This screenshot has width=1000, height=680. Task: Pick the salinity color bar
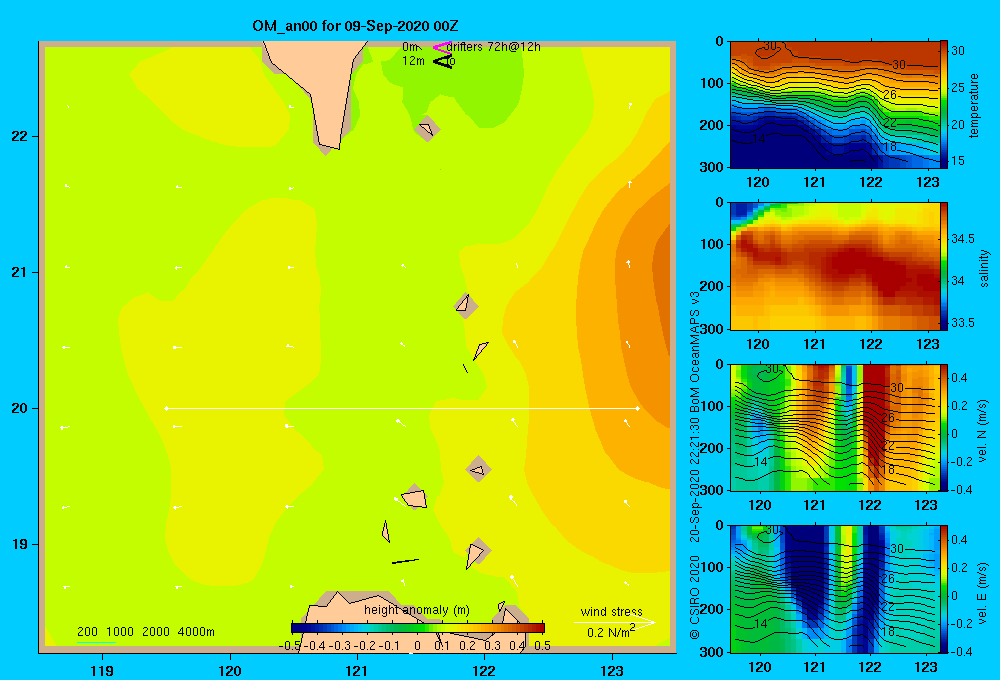(x=944, y=266)
